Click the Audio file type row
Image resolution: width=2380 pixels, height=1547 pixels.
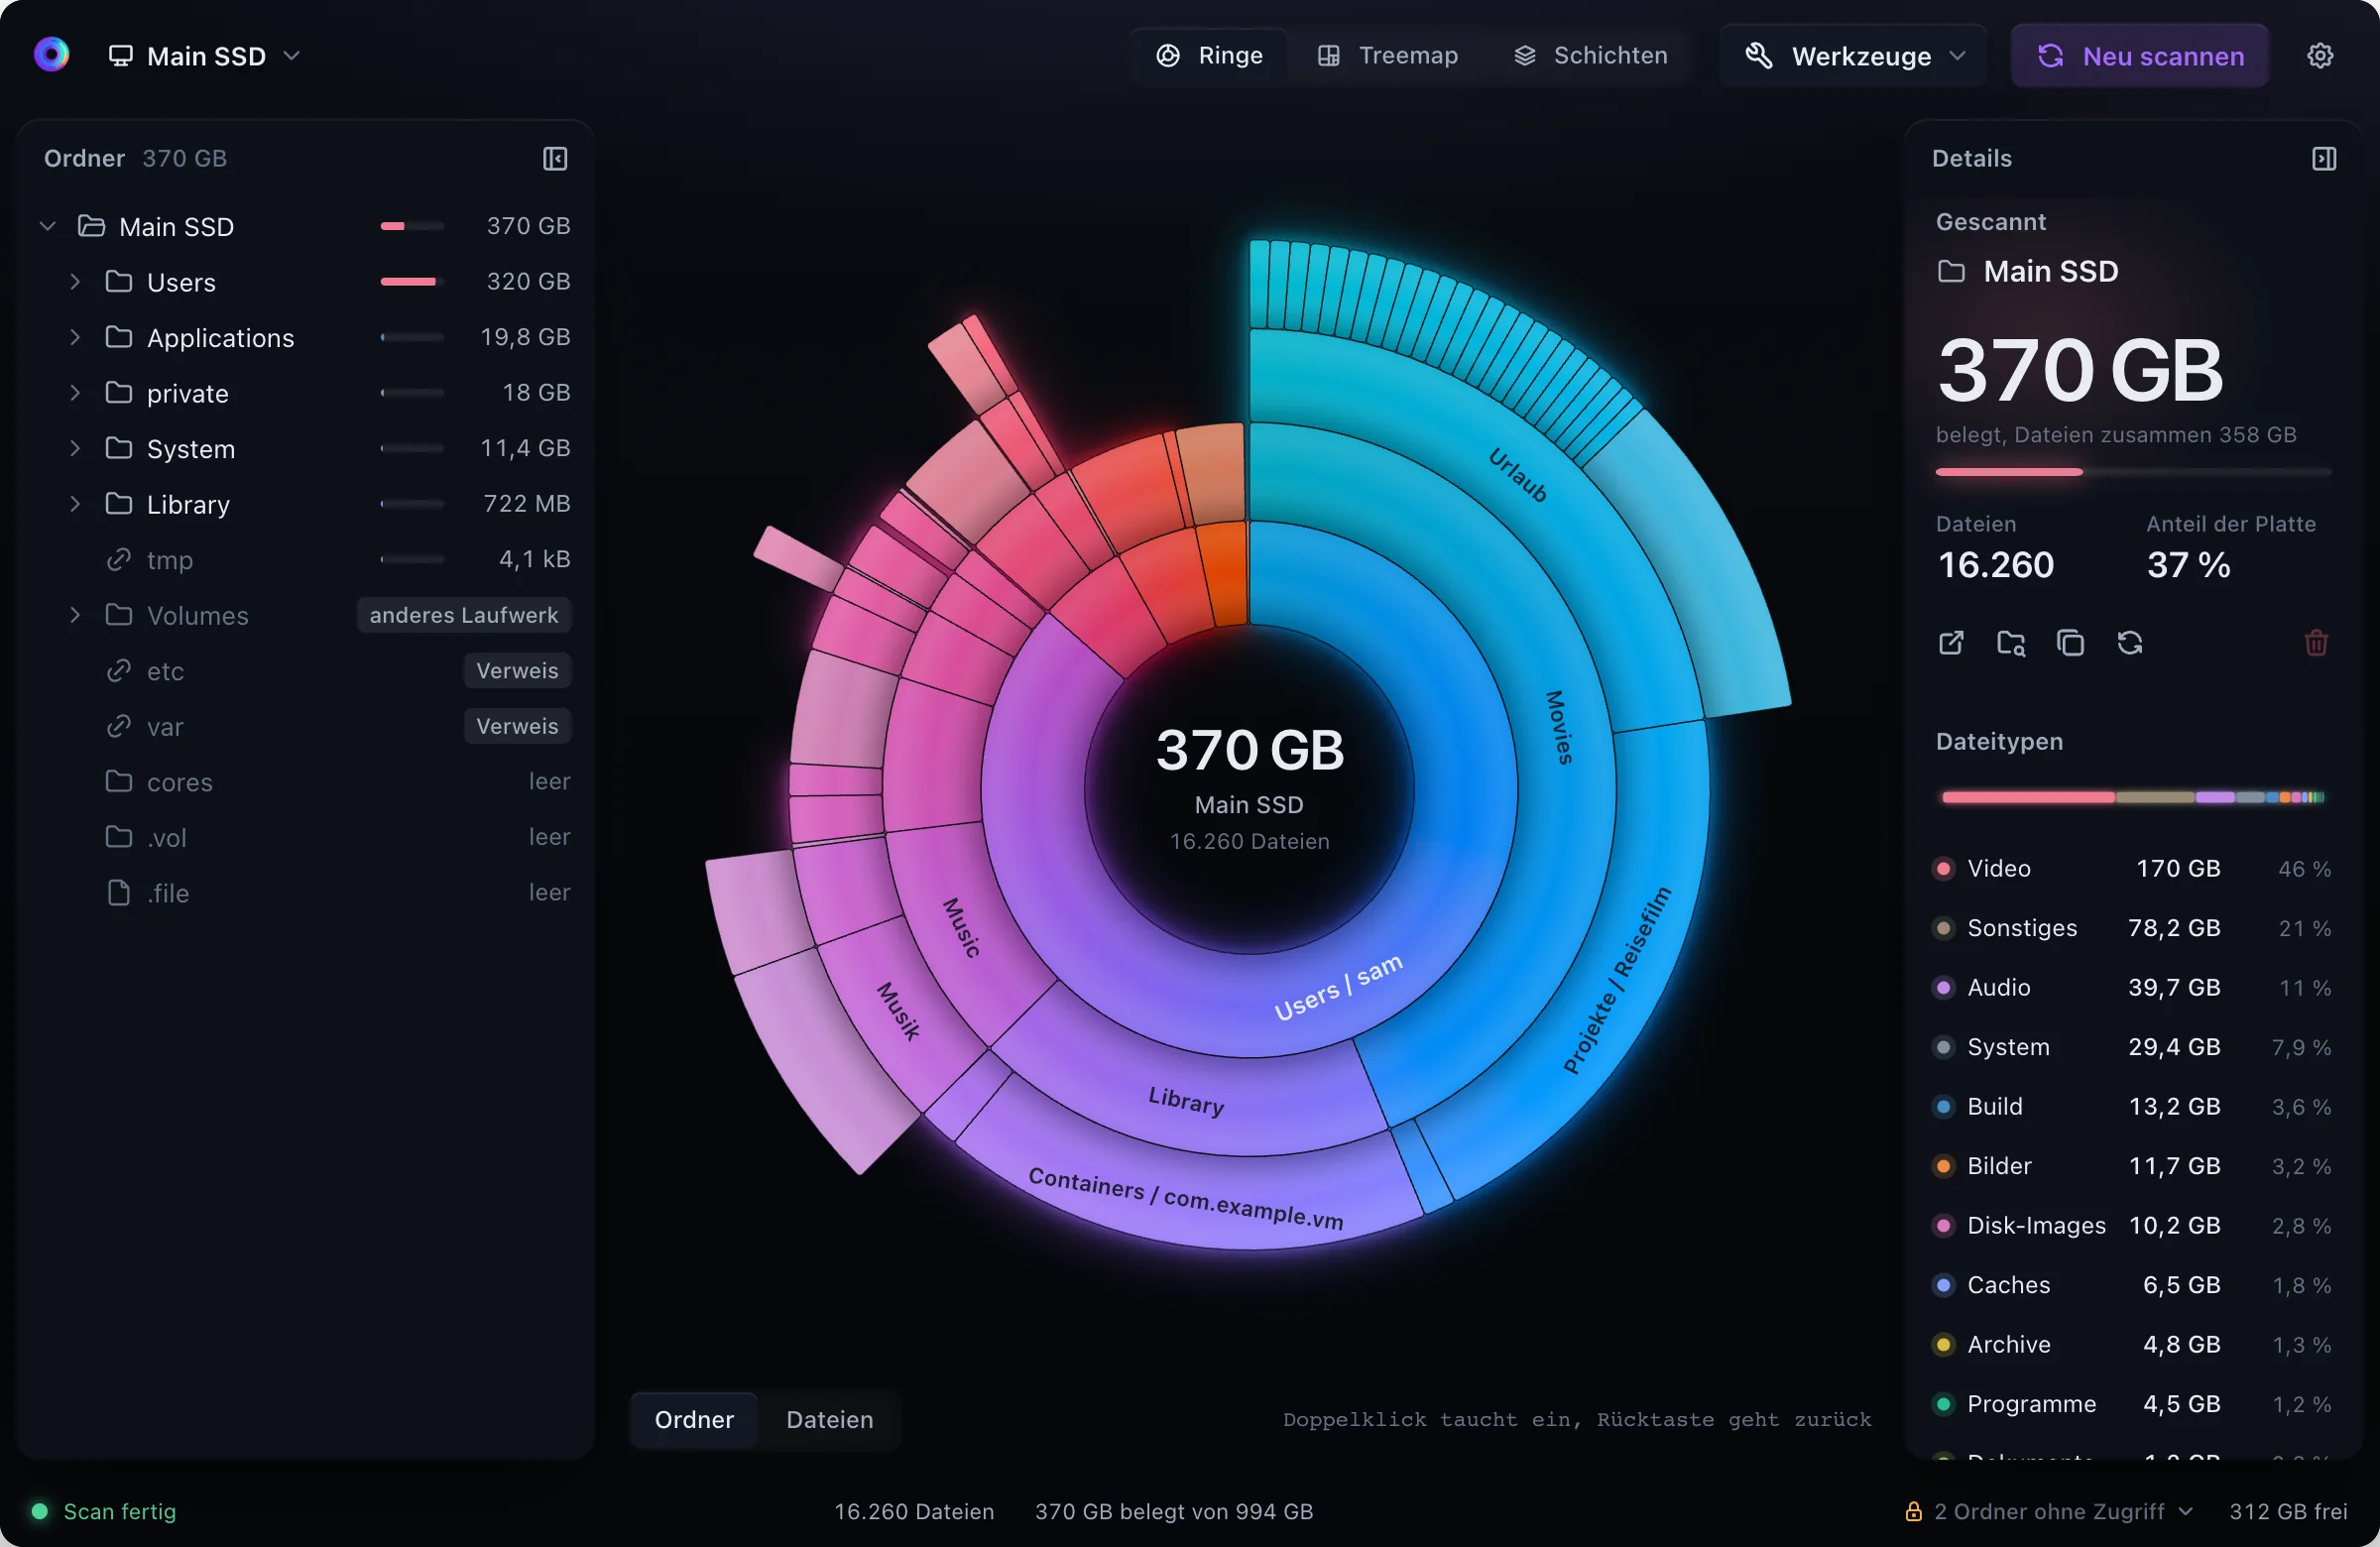(2132, 987)
